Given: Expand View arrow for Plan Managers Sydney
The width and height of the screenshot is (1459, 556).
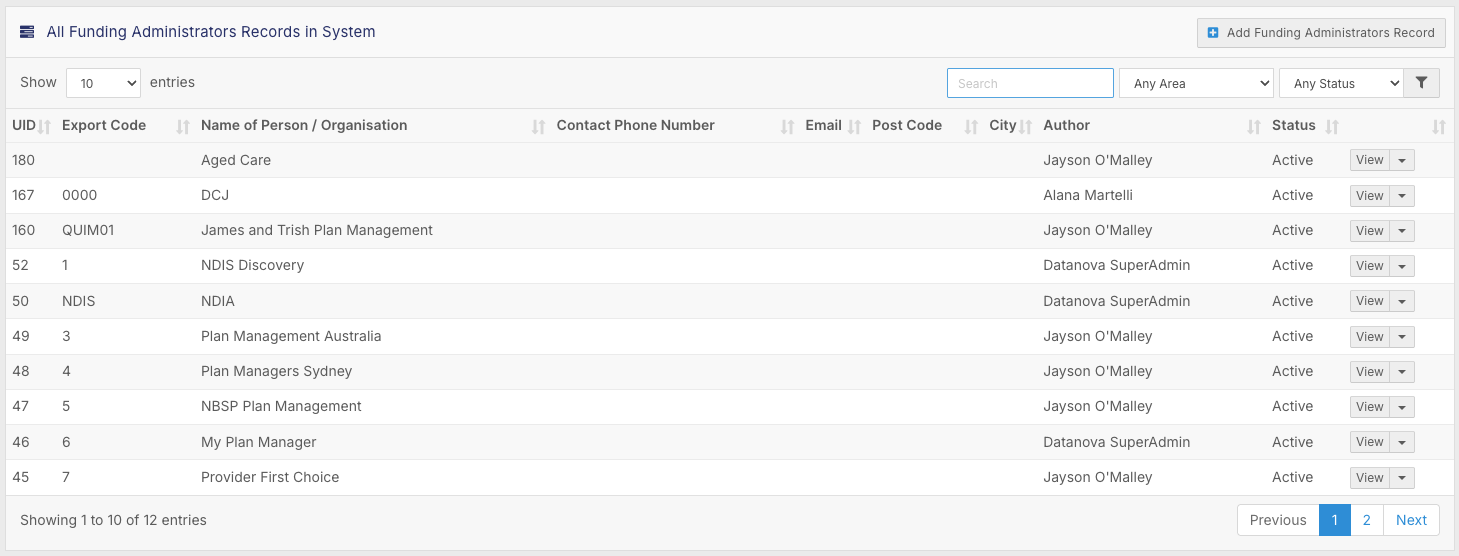Looking at the screenshot, I should coord(1402,372).
